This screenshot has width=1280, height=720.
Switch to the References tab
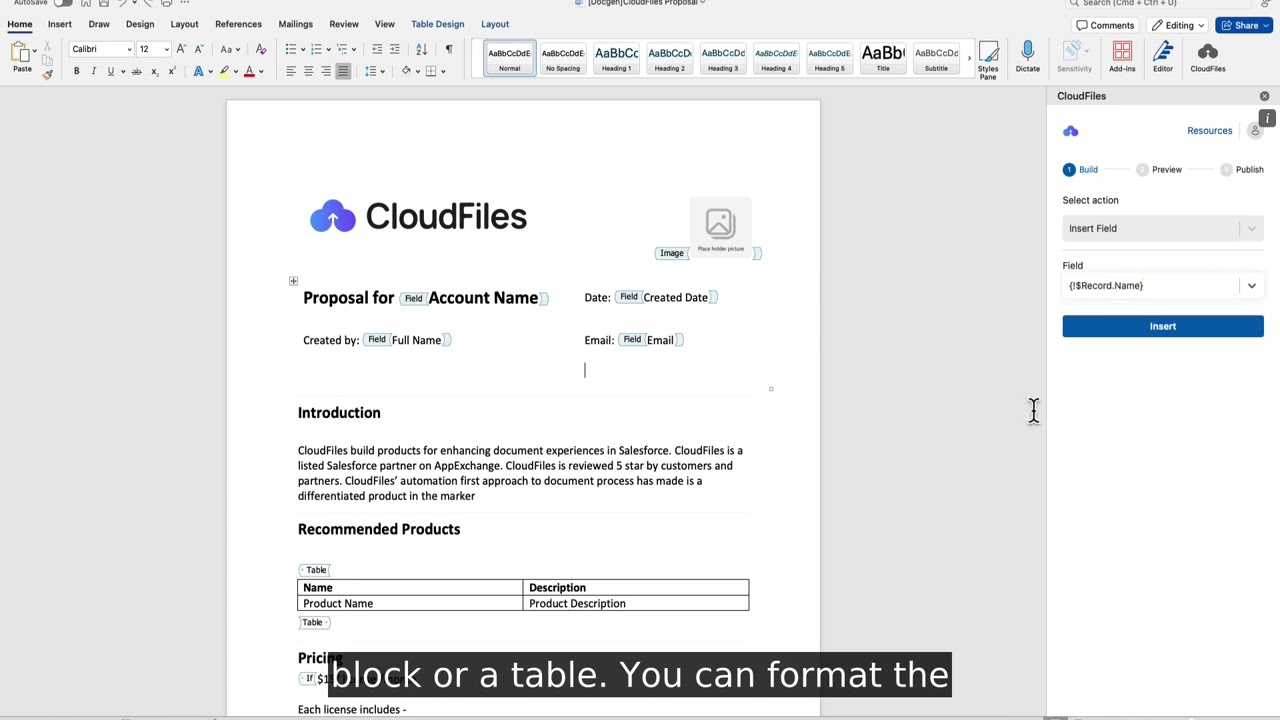pos(238,24)
